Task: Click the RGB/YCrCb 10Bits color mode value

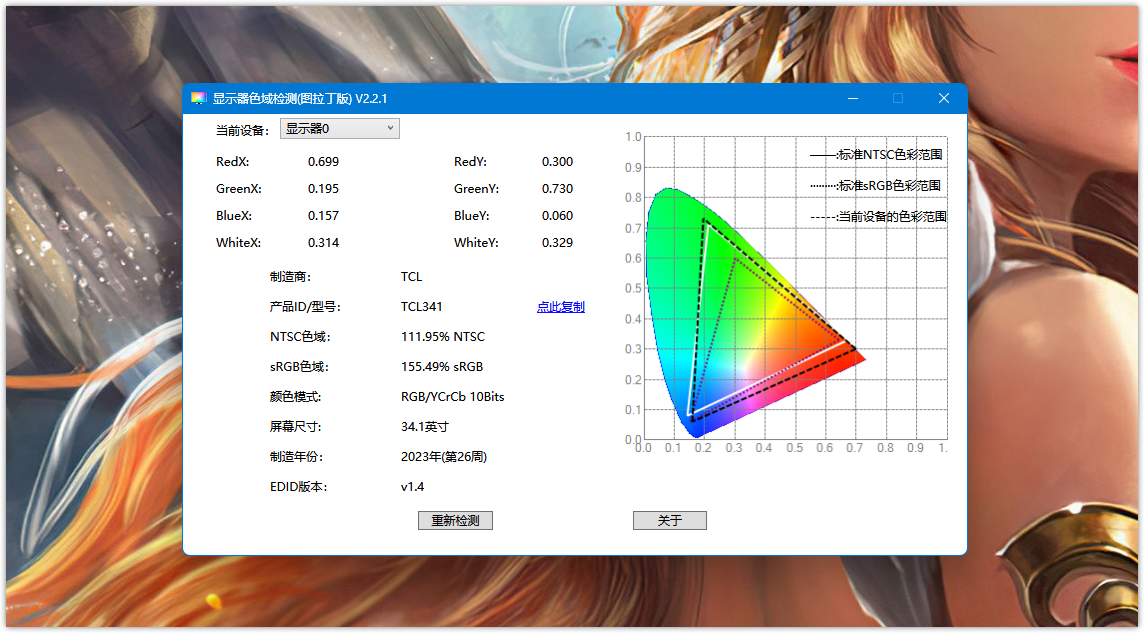Action: click(452, 397)
